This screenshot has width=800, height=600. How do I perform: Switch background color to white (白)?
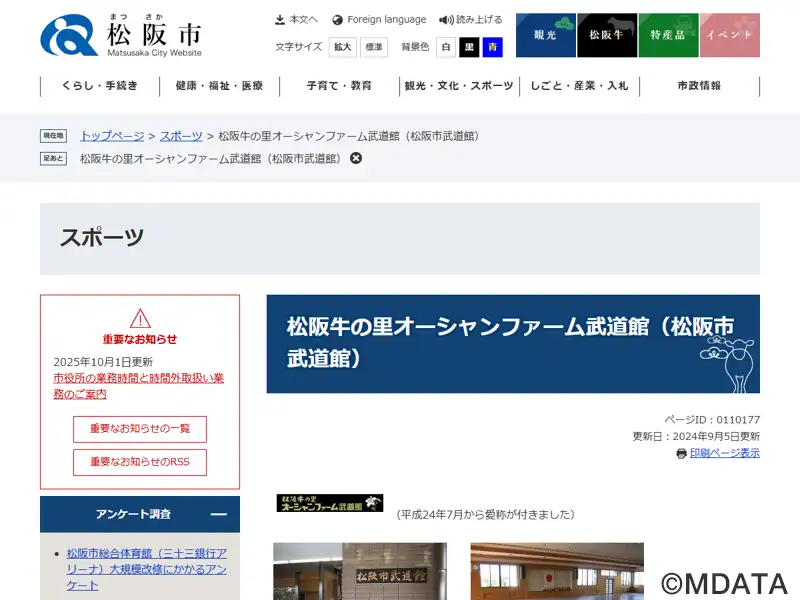pyautogui.click(x=446, y=47)
